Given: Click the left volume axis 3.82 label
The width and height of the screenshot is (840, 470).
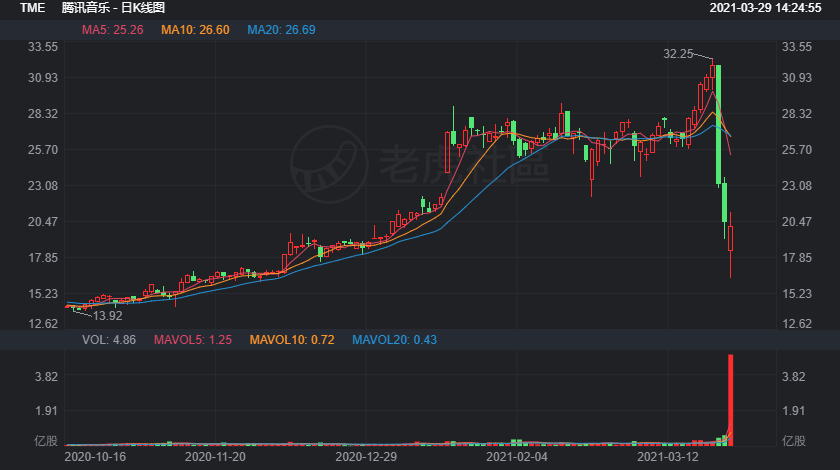Looking at the screenshot, I should (46, 377).
